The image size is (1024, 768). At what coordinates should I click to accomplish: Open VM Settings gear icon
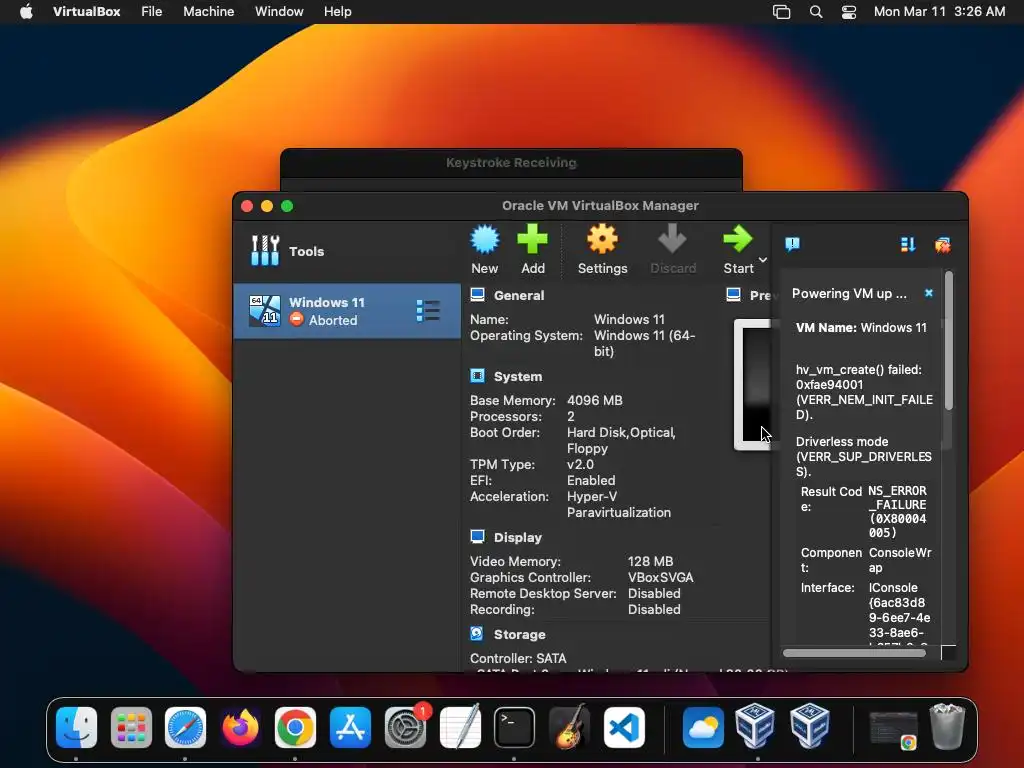(x=602, y=249)
